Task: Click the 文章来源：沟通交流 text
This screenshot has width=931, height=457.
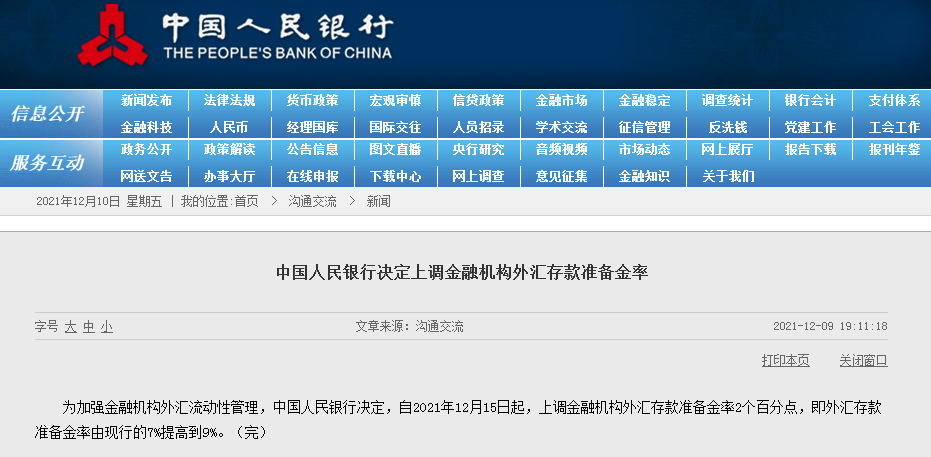Action: (410, 326)
